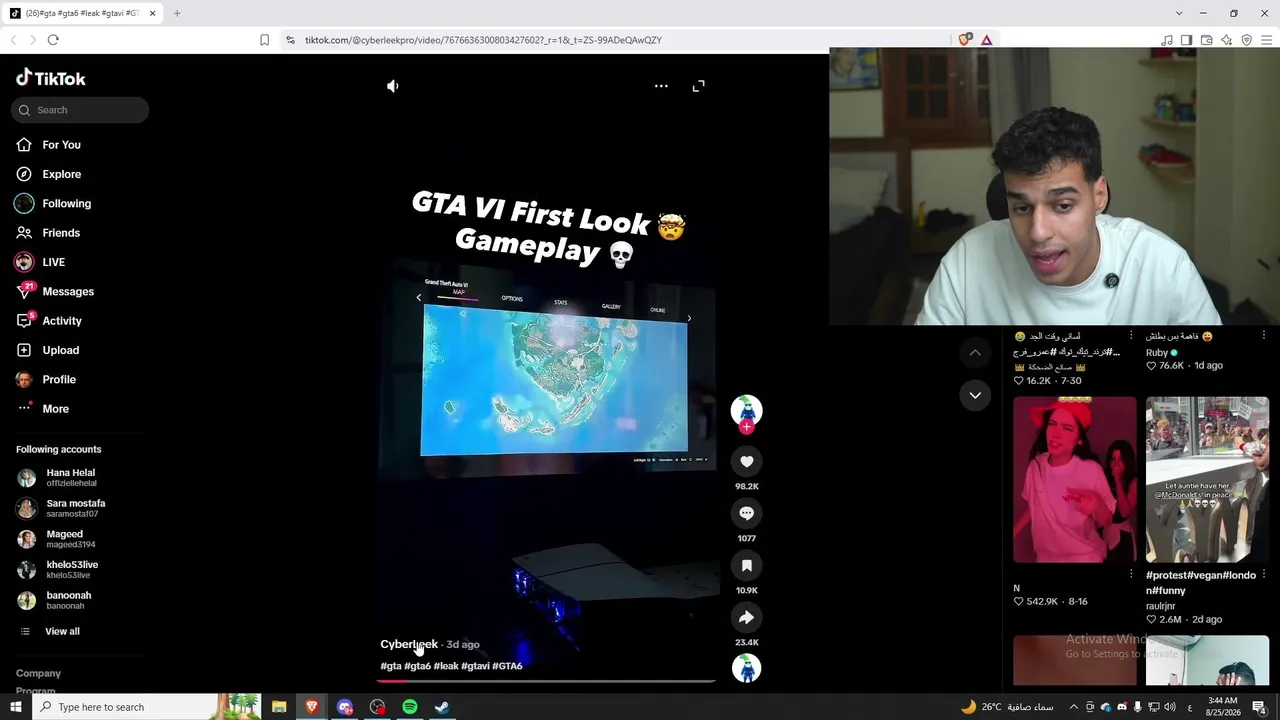
Task: Open the Cyberleek creator name
Action: 409,644
